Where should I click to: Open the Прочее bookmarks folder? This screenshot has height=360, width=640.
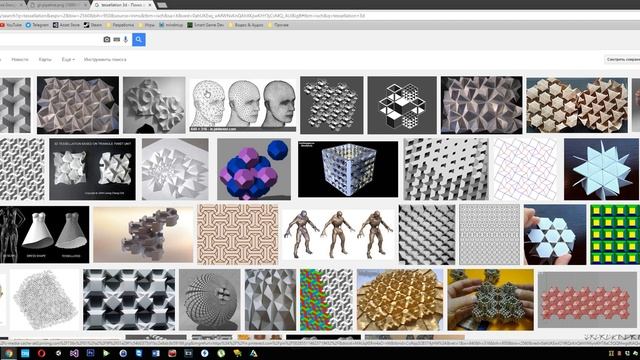coord(278,25)
